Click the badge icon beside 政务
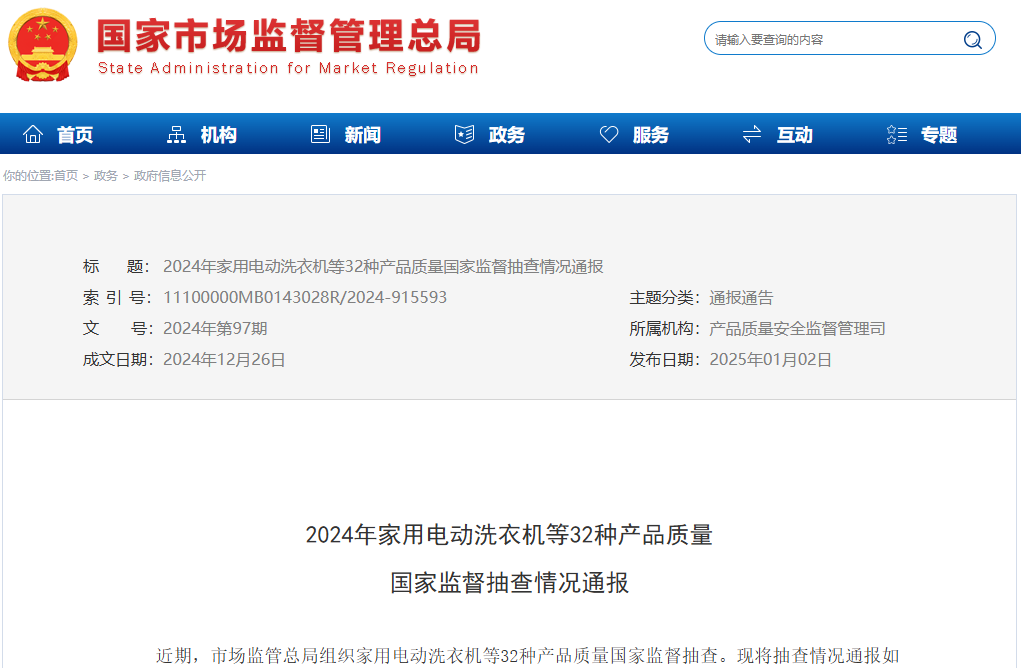1021x668 pixels. (464, 134)
